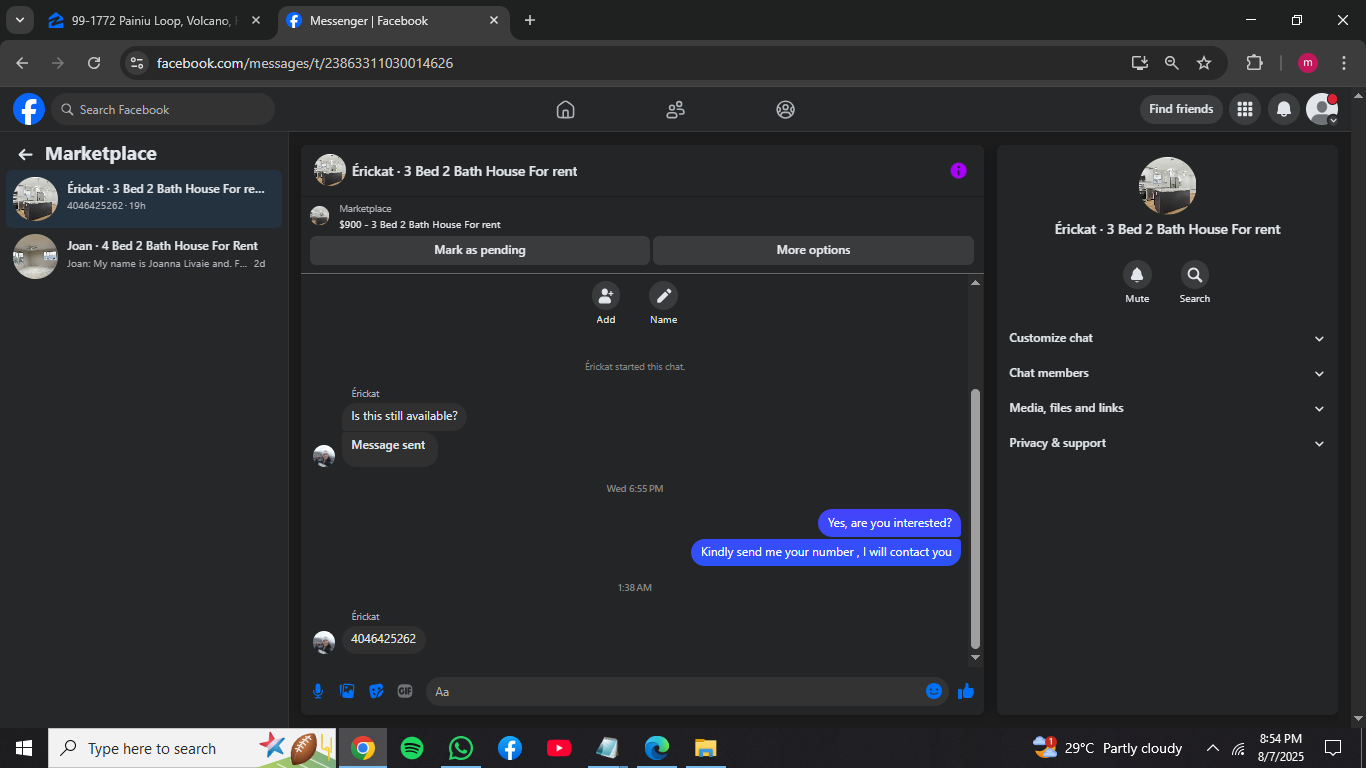Bookmark this page with the star
Image resolution: width=1366 pixels, height=768 pixels.
click(1204, 63)
